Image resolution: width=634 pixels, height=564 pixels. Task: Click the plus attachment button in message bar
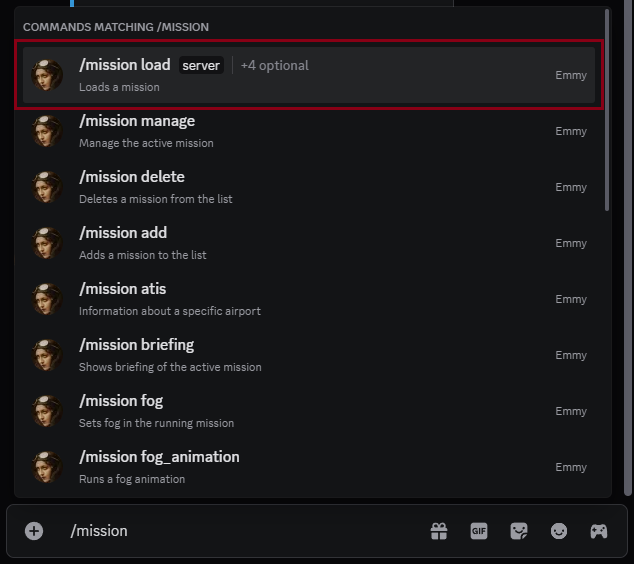tap(34, 531)
